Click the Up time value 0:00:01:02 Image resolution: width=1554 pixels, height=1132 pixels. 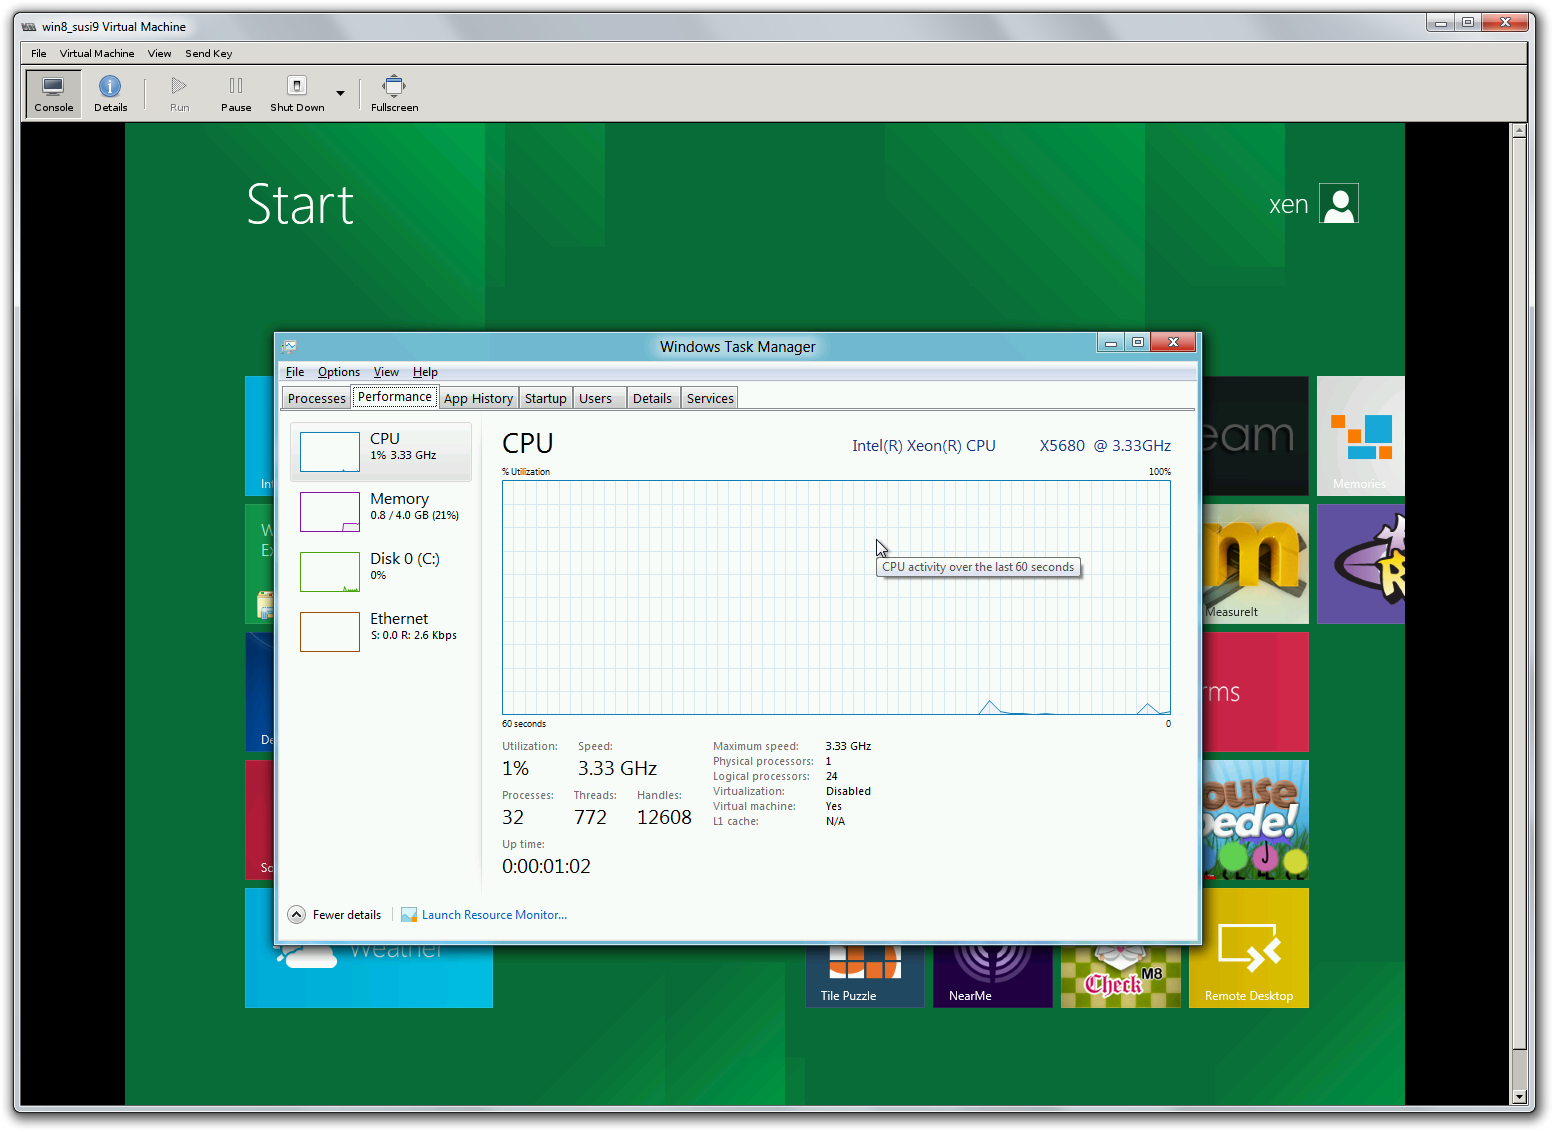(546, 866)
